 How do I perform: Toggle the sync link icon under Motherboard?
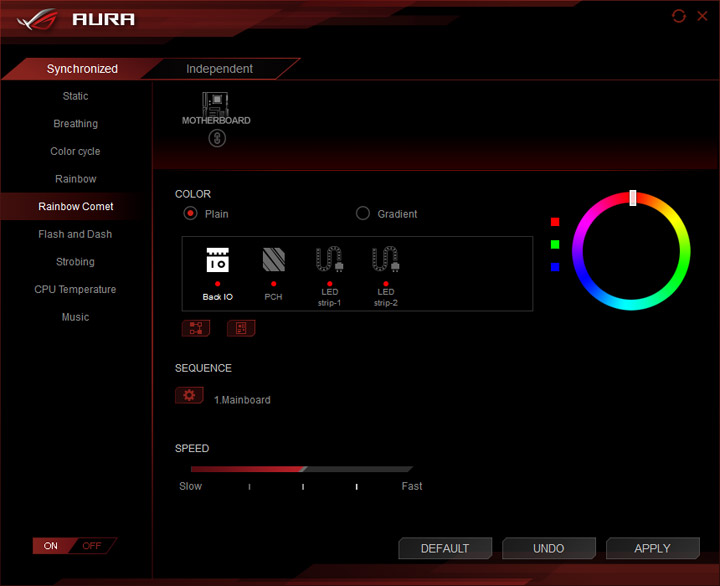217,138
